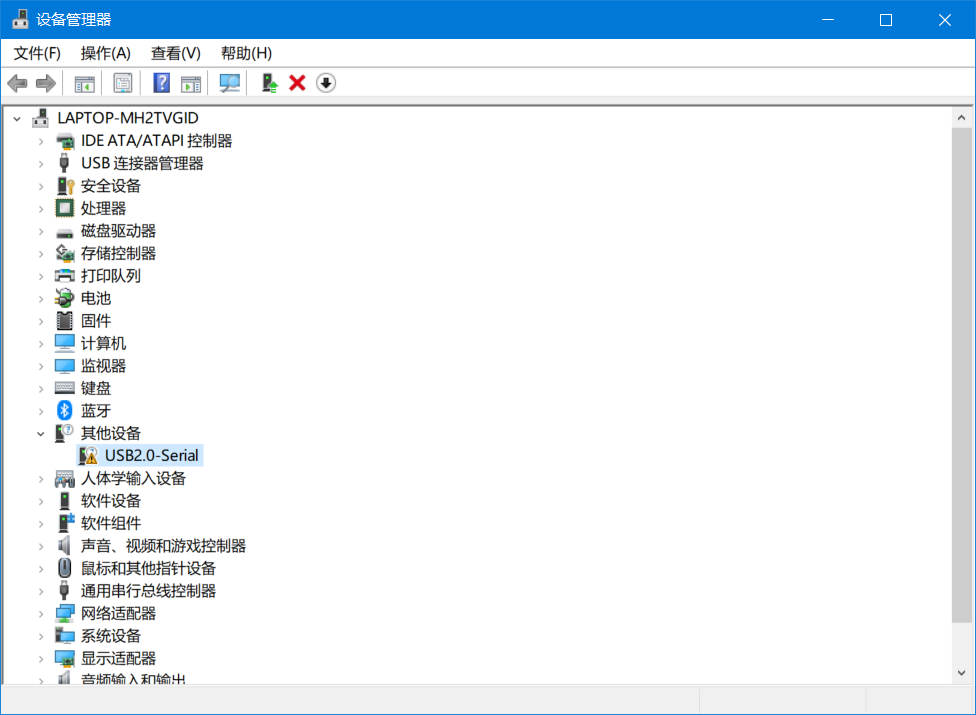Click the Forward arrow toolbar icon
The height and width of the screenshot is (715, 976).
(45, 83)
